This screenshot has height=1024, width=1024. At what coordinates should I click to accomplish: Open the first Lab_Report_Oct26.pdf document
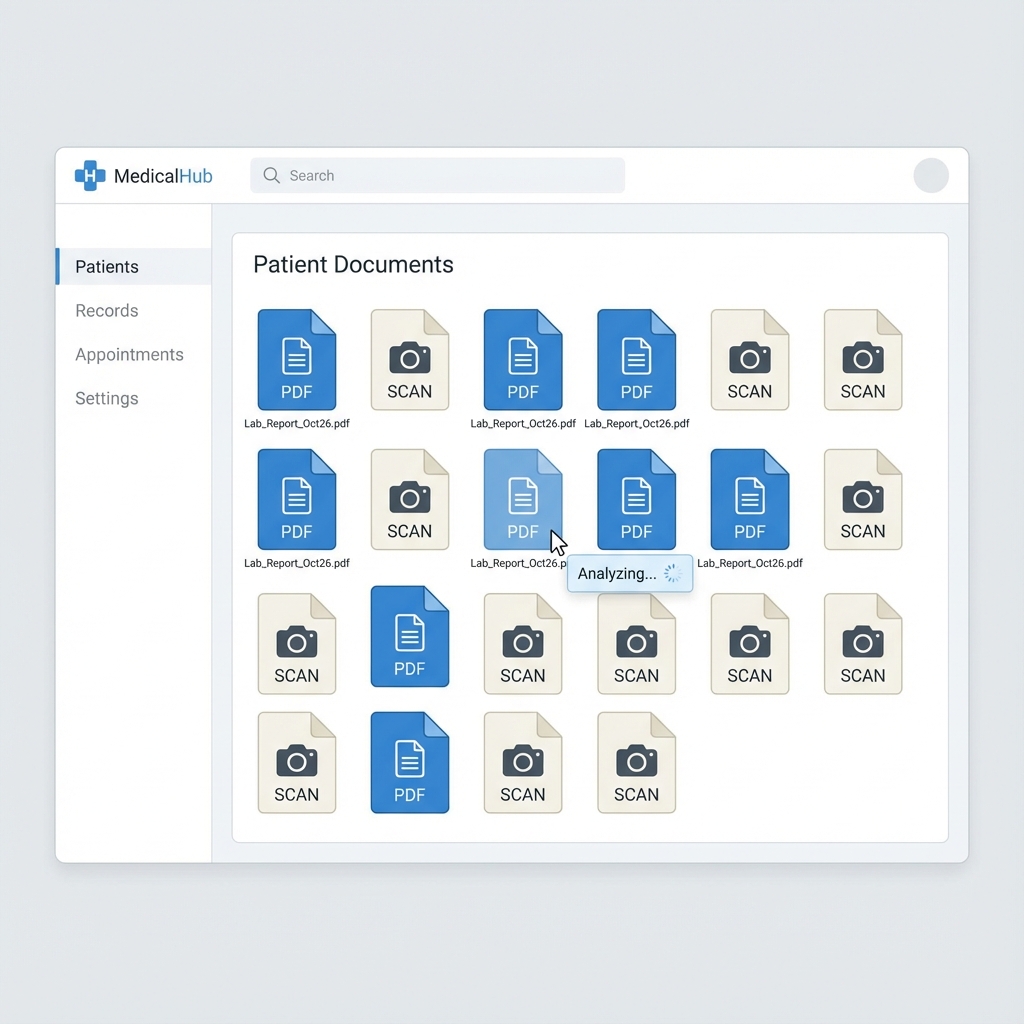[297, 360]
